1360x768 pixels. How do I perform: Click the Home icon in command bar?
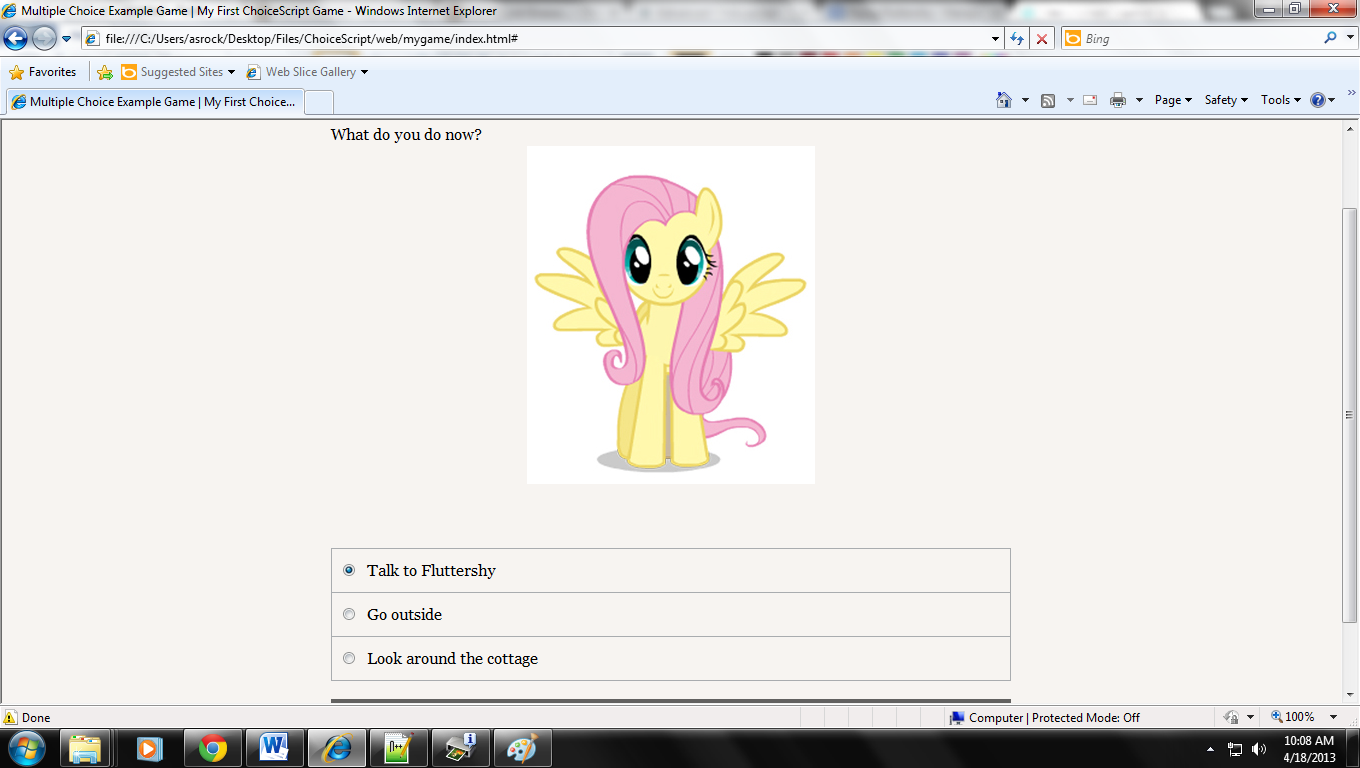tap(1004, 100)
